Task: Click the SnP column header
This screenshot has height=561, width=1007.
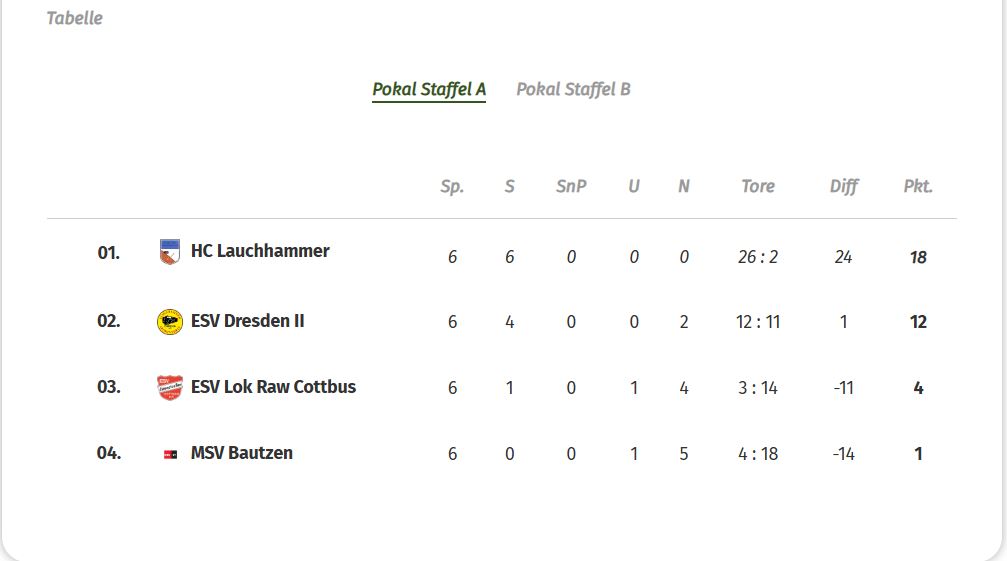Action: [x=571, y=186]
